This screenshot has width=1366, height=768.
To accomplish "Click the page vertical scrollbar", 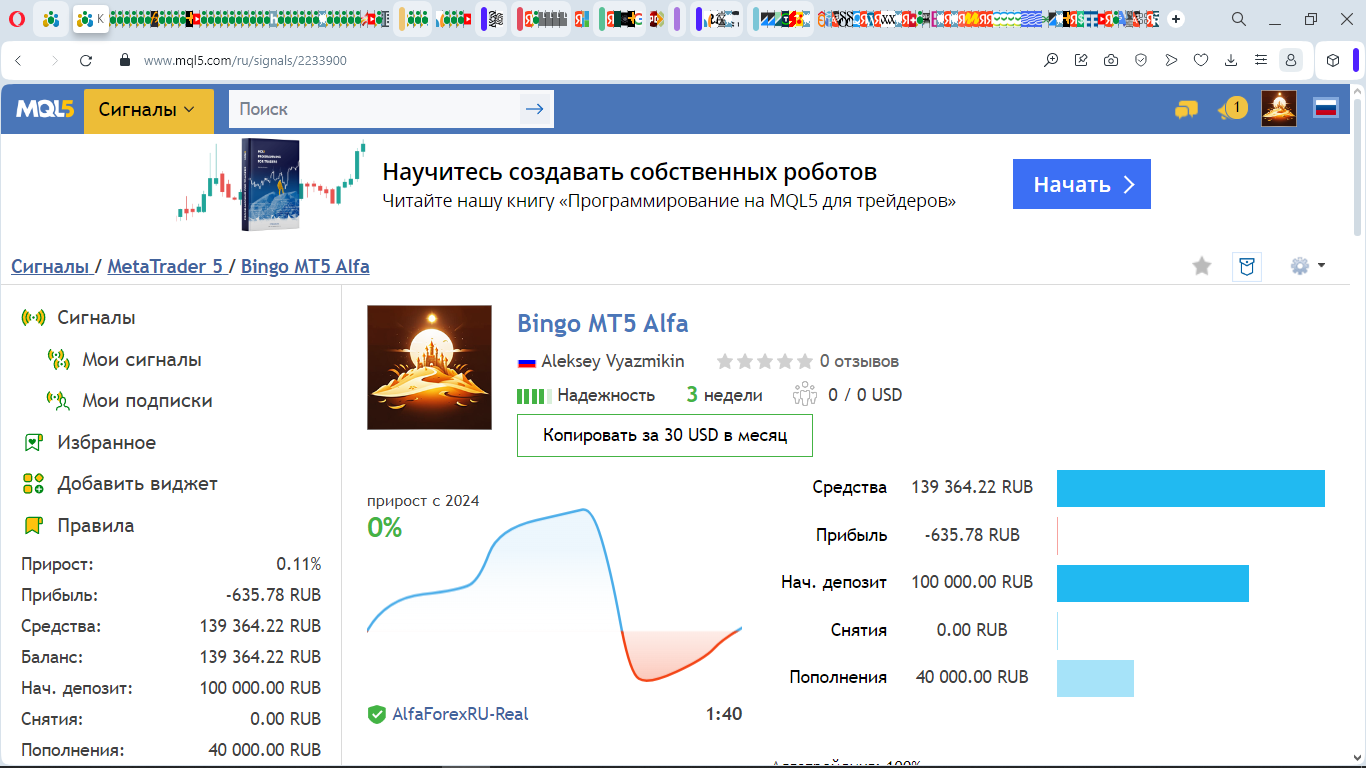I will [x=1357, y=165].
